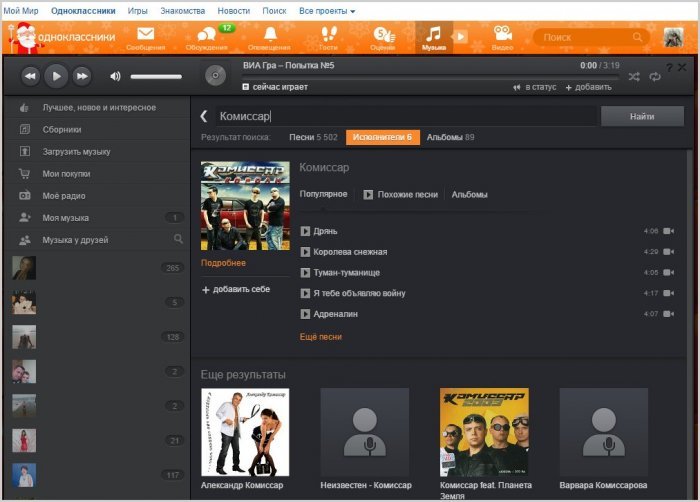Open Оповещения notifications bell

(270, 38)
